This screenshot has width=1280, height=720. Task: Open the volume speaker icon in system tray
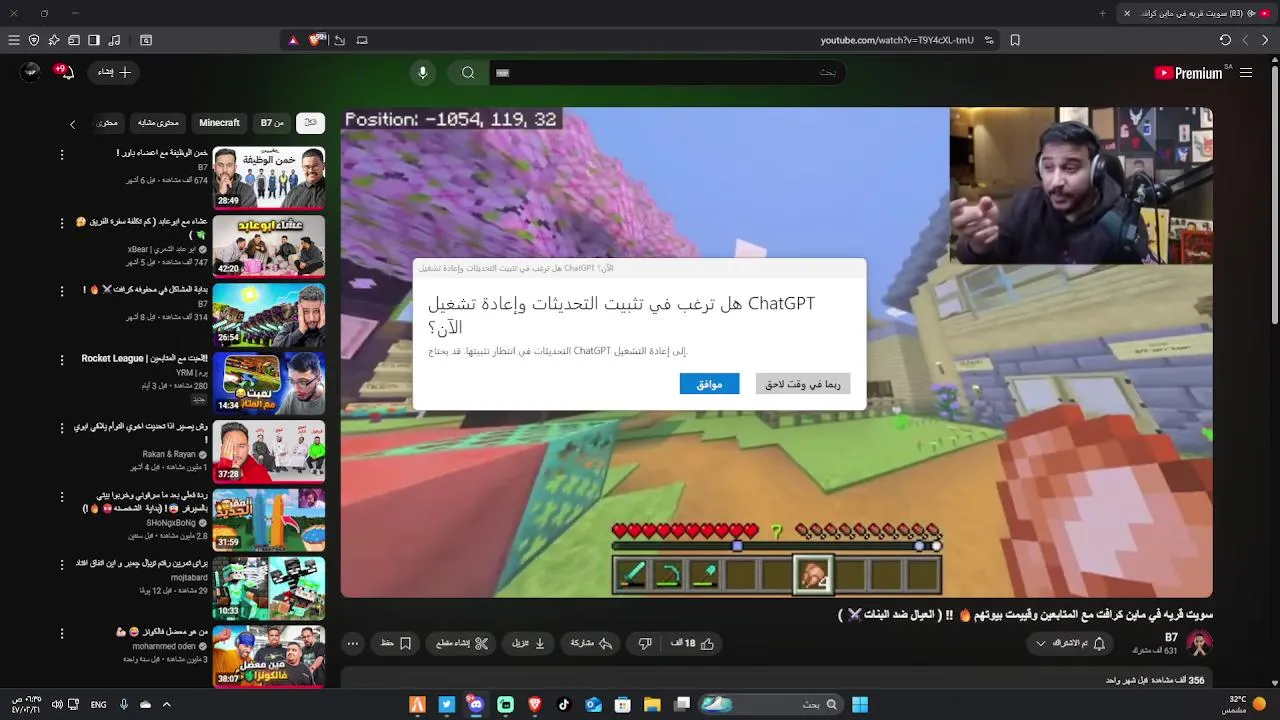pos(57,704)
